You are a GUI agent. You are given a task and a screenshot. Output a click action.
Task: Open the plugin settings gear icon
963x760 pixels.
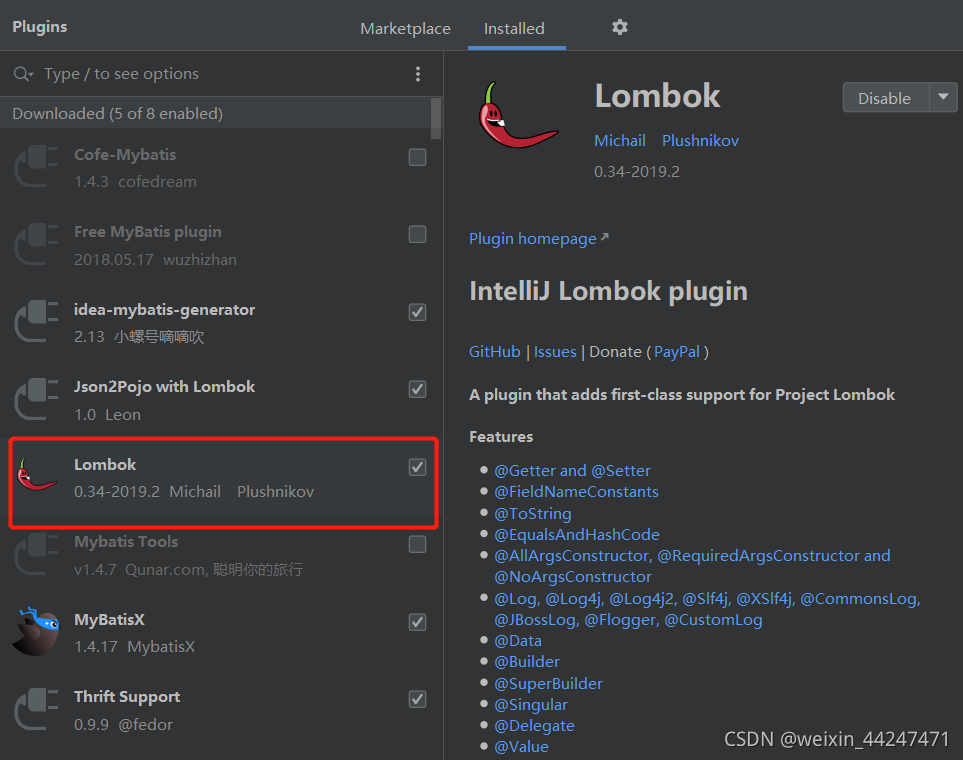coord(619,28)
